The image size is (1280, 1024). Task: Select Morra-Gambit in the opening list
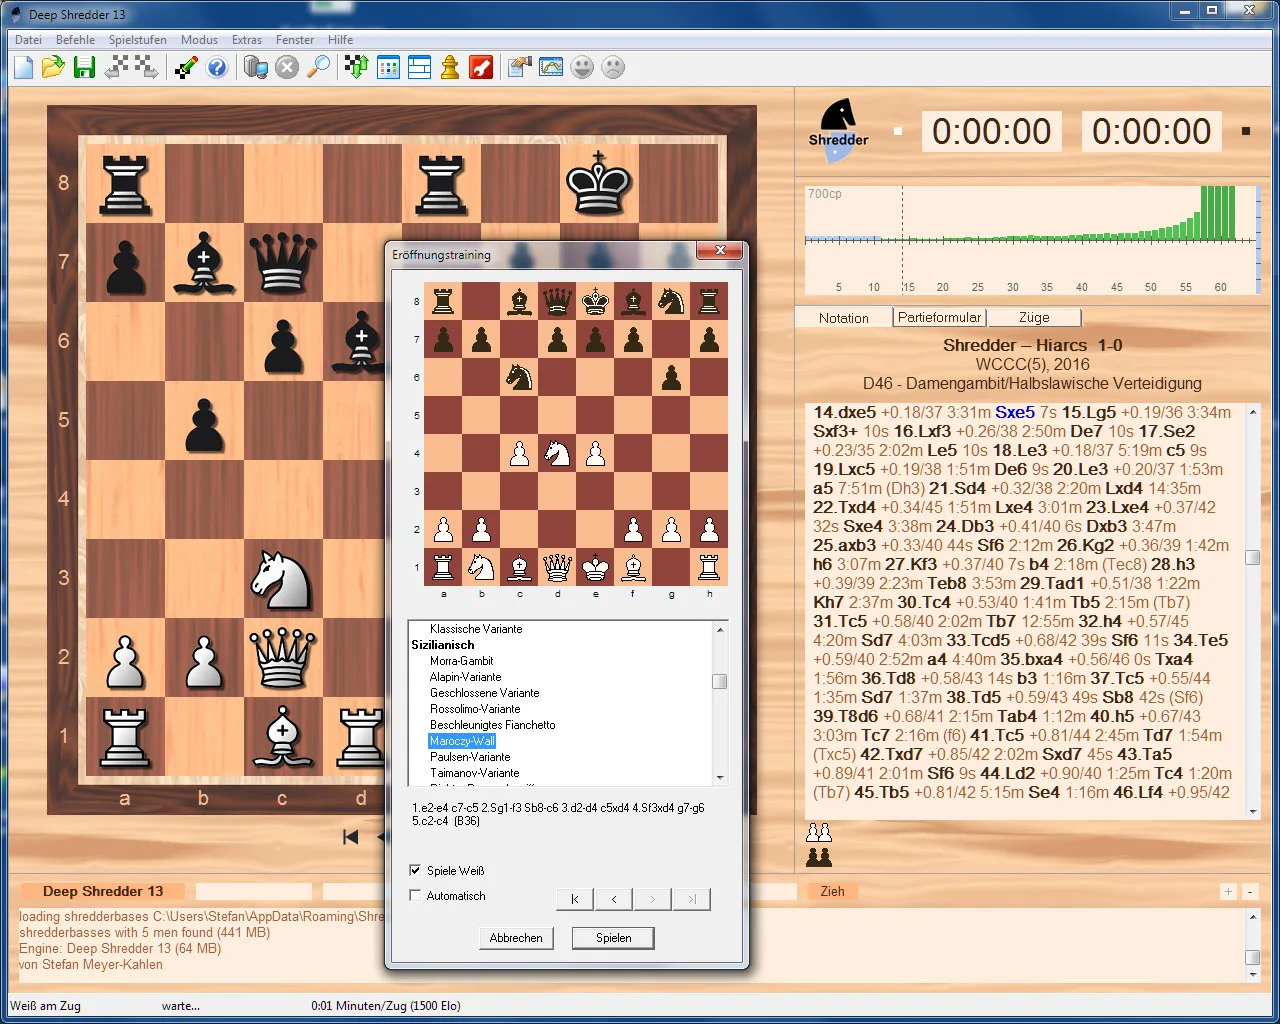coord(462,661)
